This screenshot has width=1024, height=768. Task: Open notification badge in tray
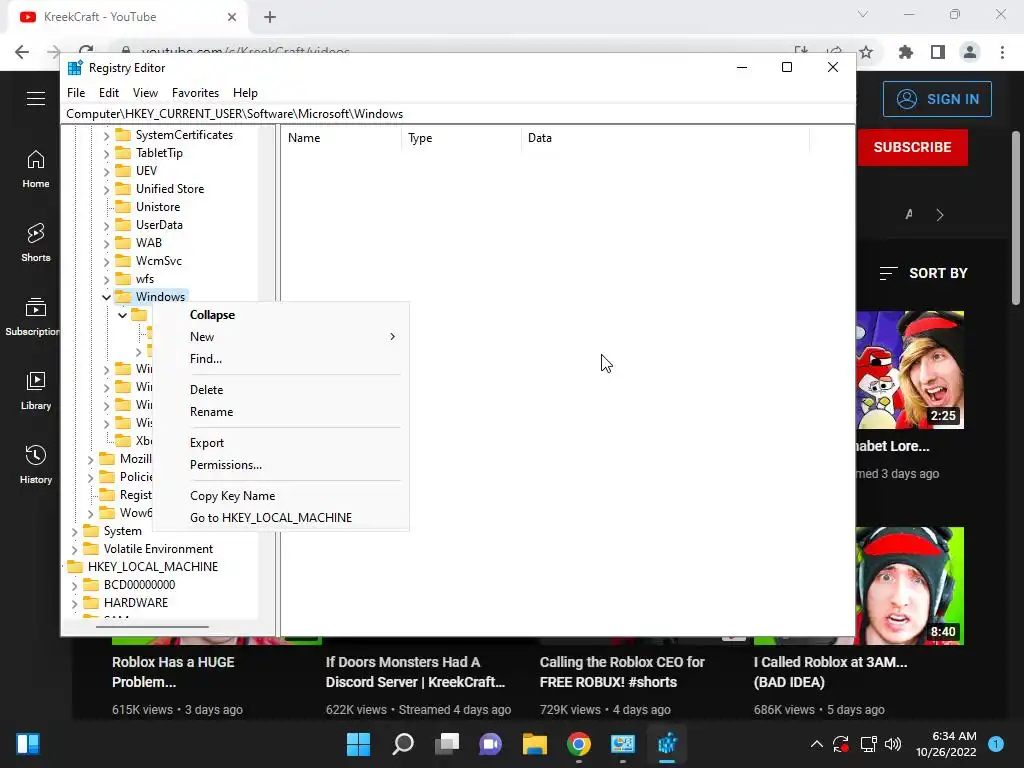[x=996, y=744]
